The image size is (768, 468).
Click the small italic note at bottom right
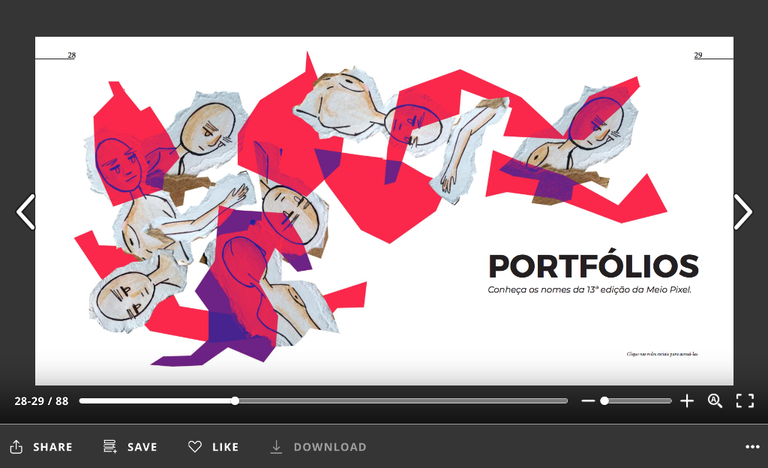point(661,354)
